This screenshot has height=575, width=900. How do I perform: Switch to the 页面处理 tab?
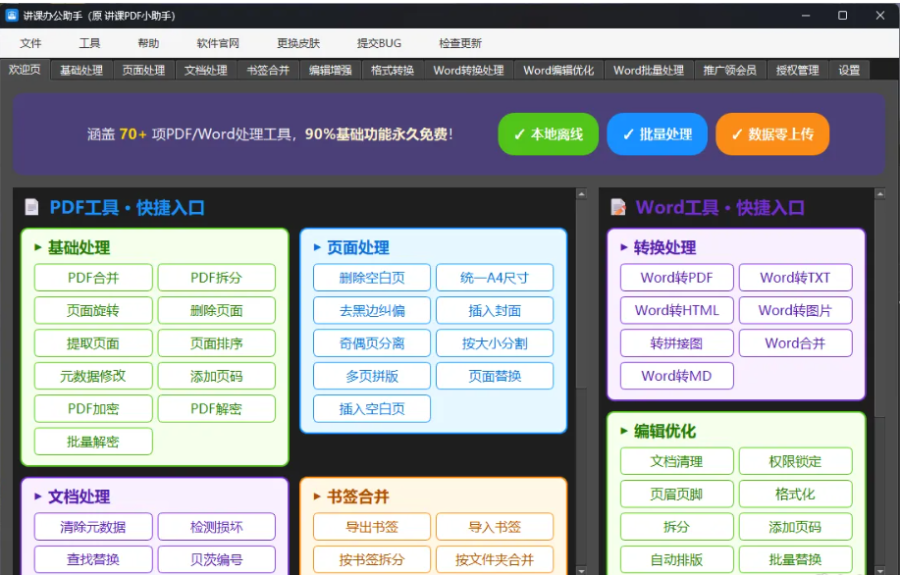coord(143,70)
